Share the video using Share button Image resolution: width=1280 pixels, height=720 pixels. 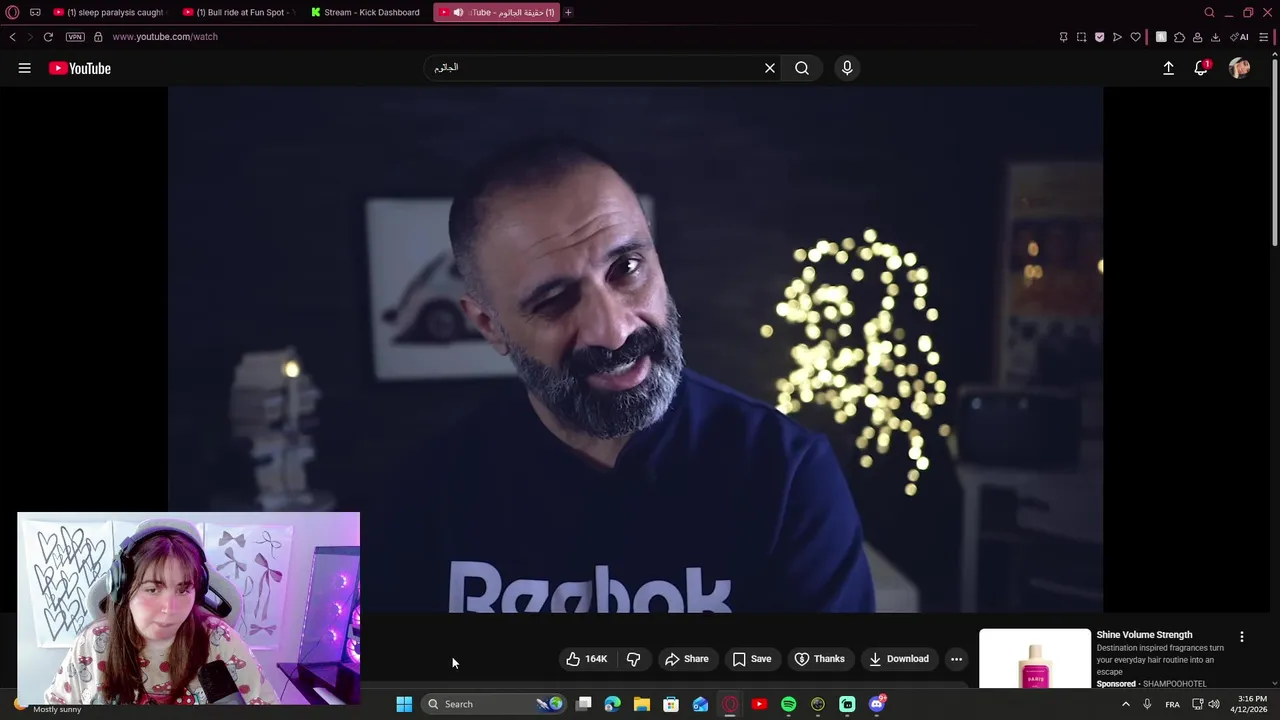click(687, 659)
